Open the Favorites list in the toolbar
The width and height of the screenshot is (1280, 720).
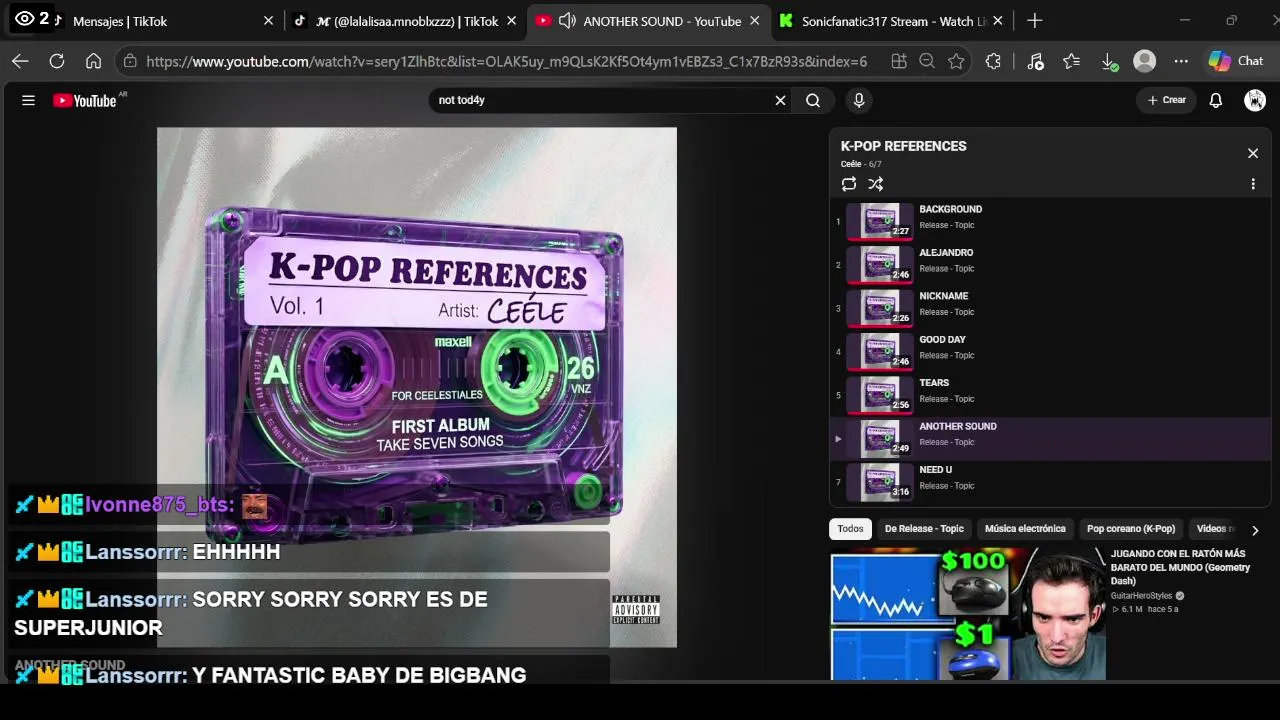pos(1072,61)
